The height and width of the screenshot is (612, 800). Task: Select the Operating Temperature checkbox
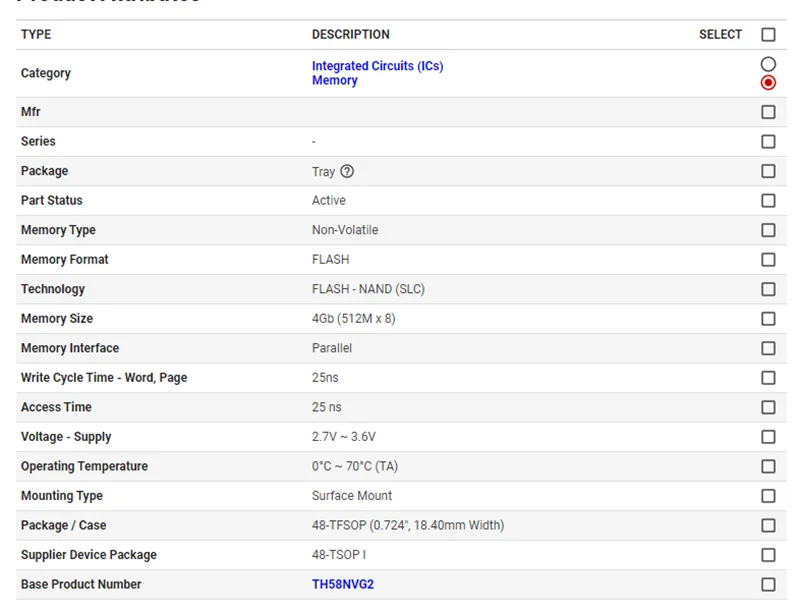point(768,466)
